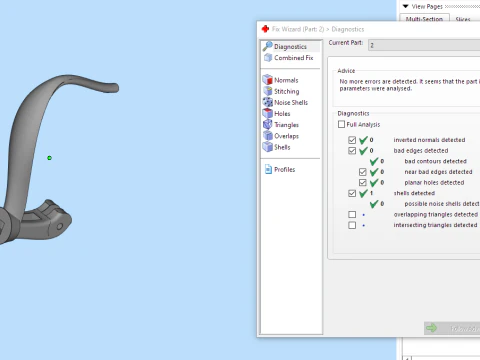This screenshot has height=360, width=480.
Task: Click the green point marker in viewport
Action: (49, 158)
